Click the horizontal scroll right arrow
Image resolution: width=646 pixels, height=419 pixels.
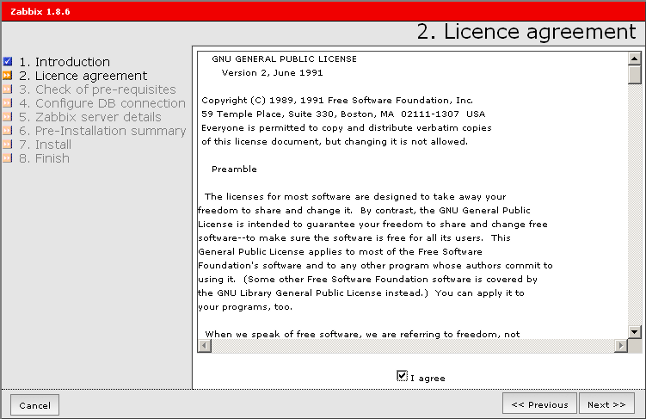pyautogui.click(x=619, y=346)
